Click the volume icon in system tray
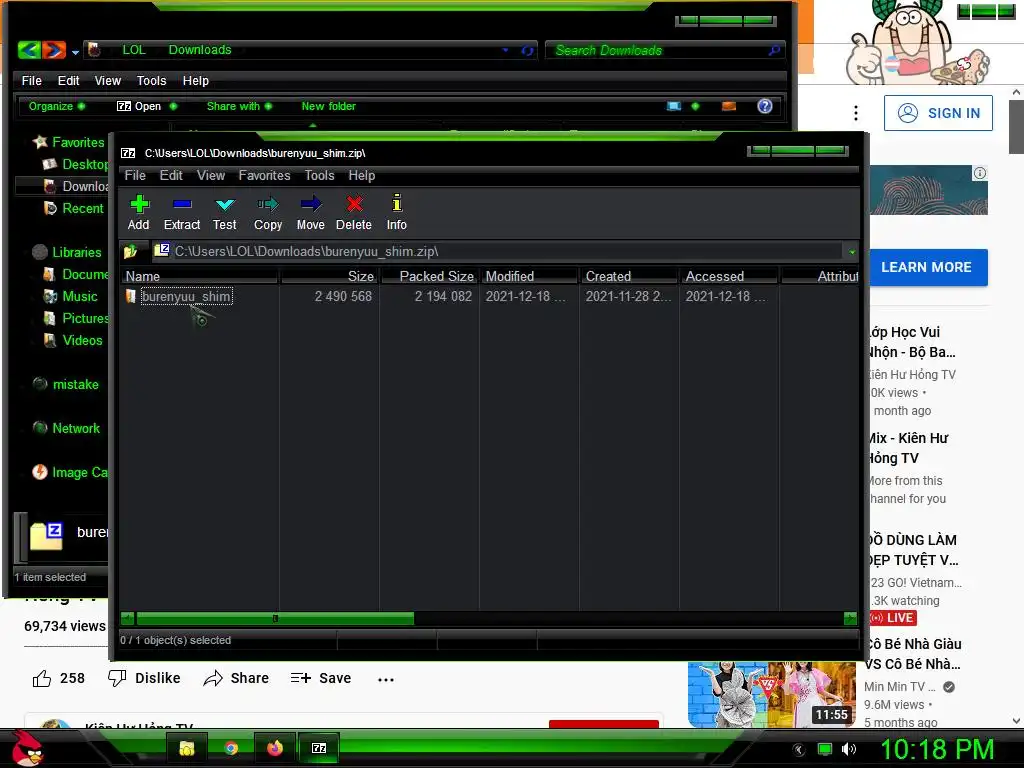Viewport: 1024px width, 768px height. (x=849, y=749)
